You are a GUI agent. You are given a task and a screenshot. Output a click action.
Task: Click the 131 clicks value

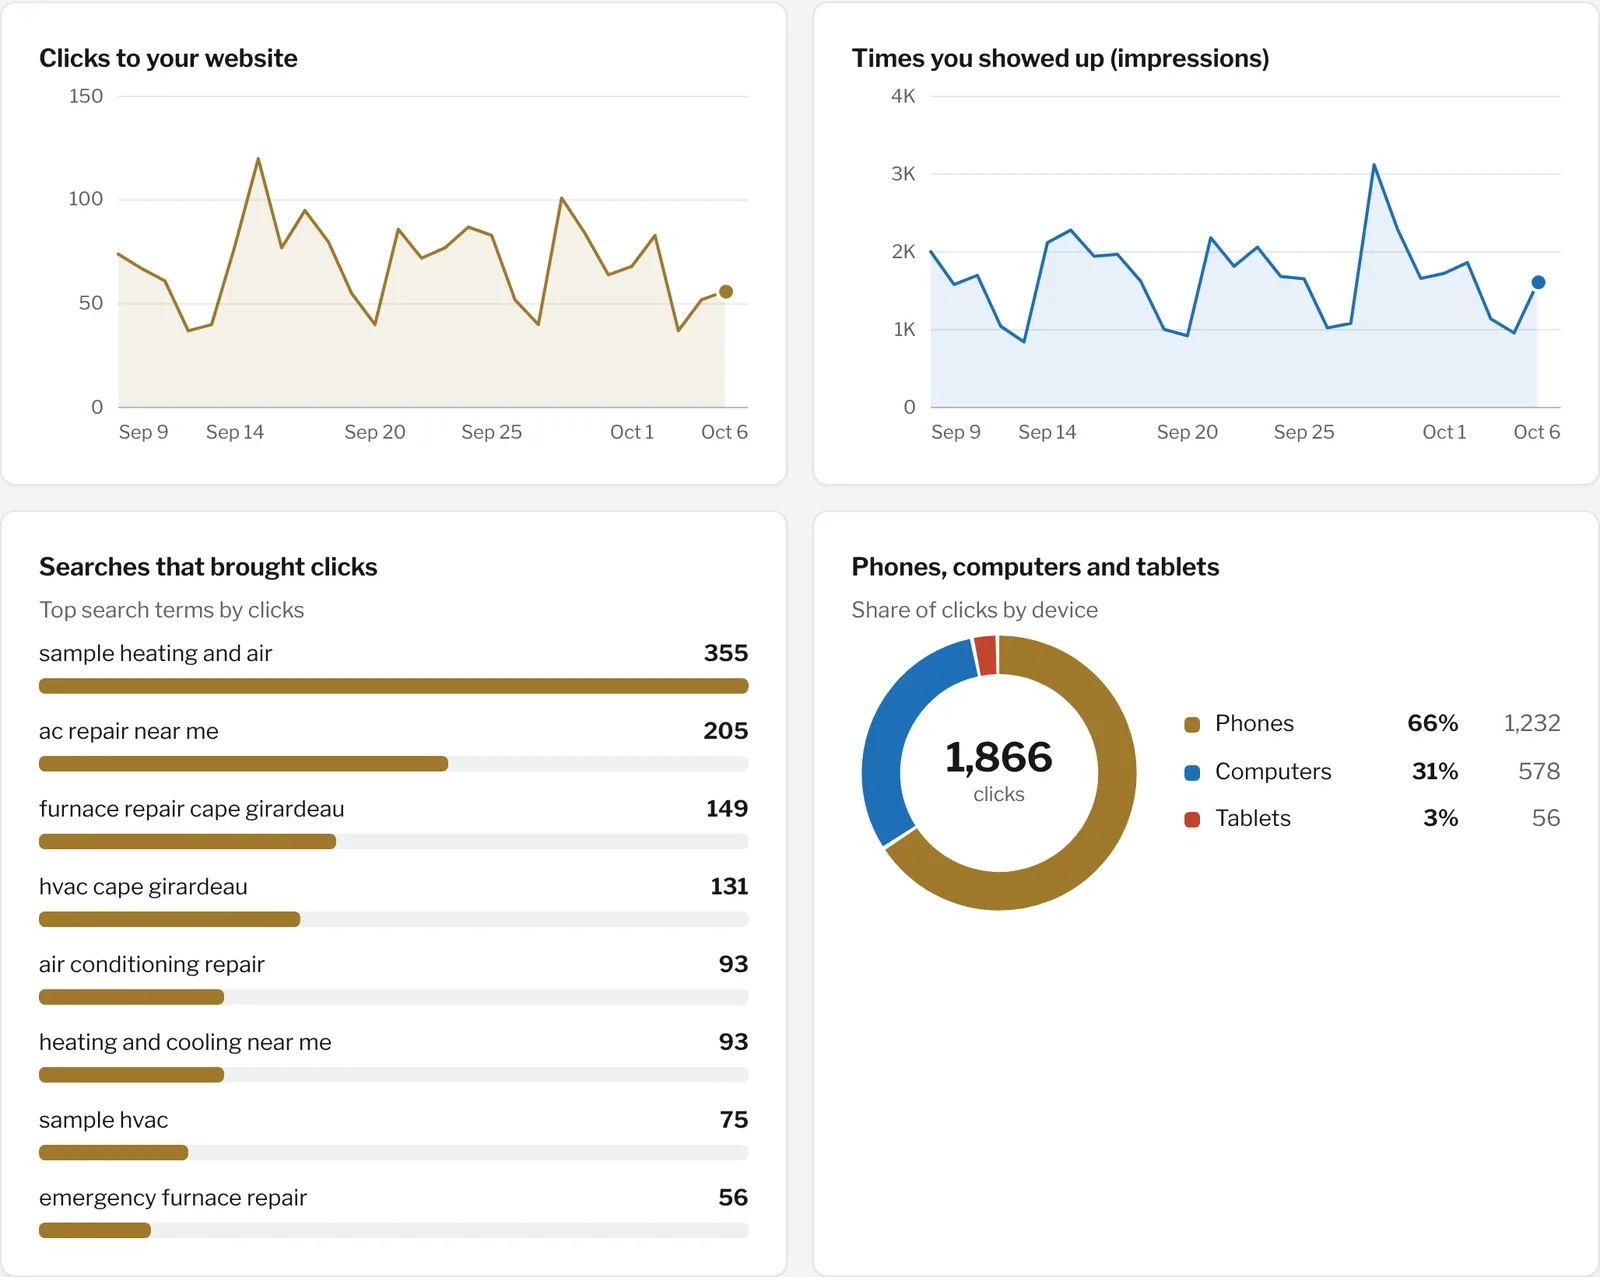click(x=729, y=887)
